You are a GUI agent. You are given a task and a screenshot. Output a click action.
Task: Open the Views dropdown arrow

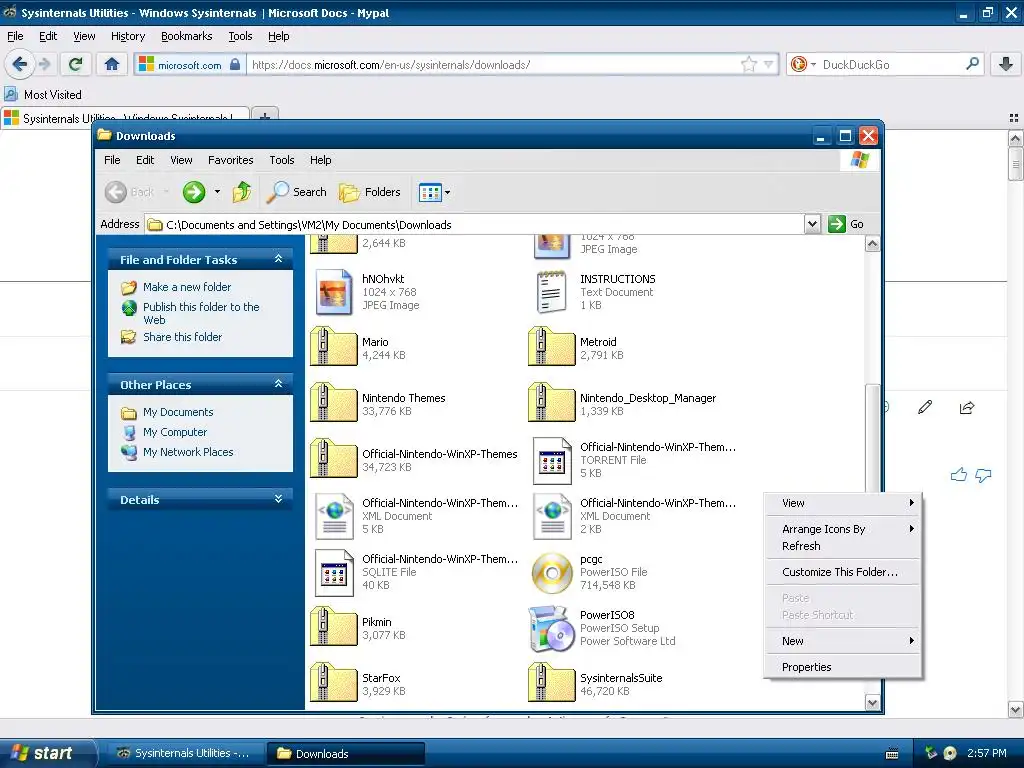(447, 193)
